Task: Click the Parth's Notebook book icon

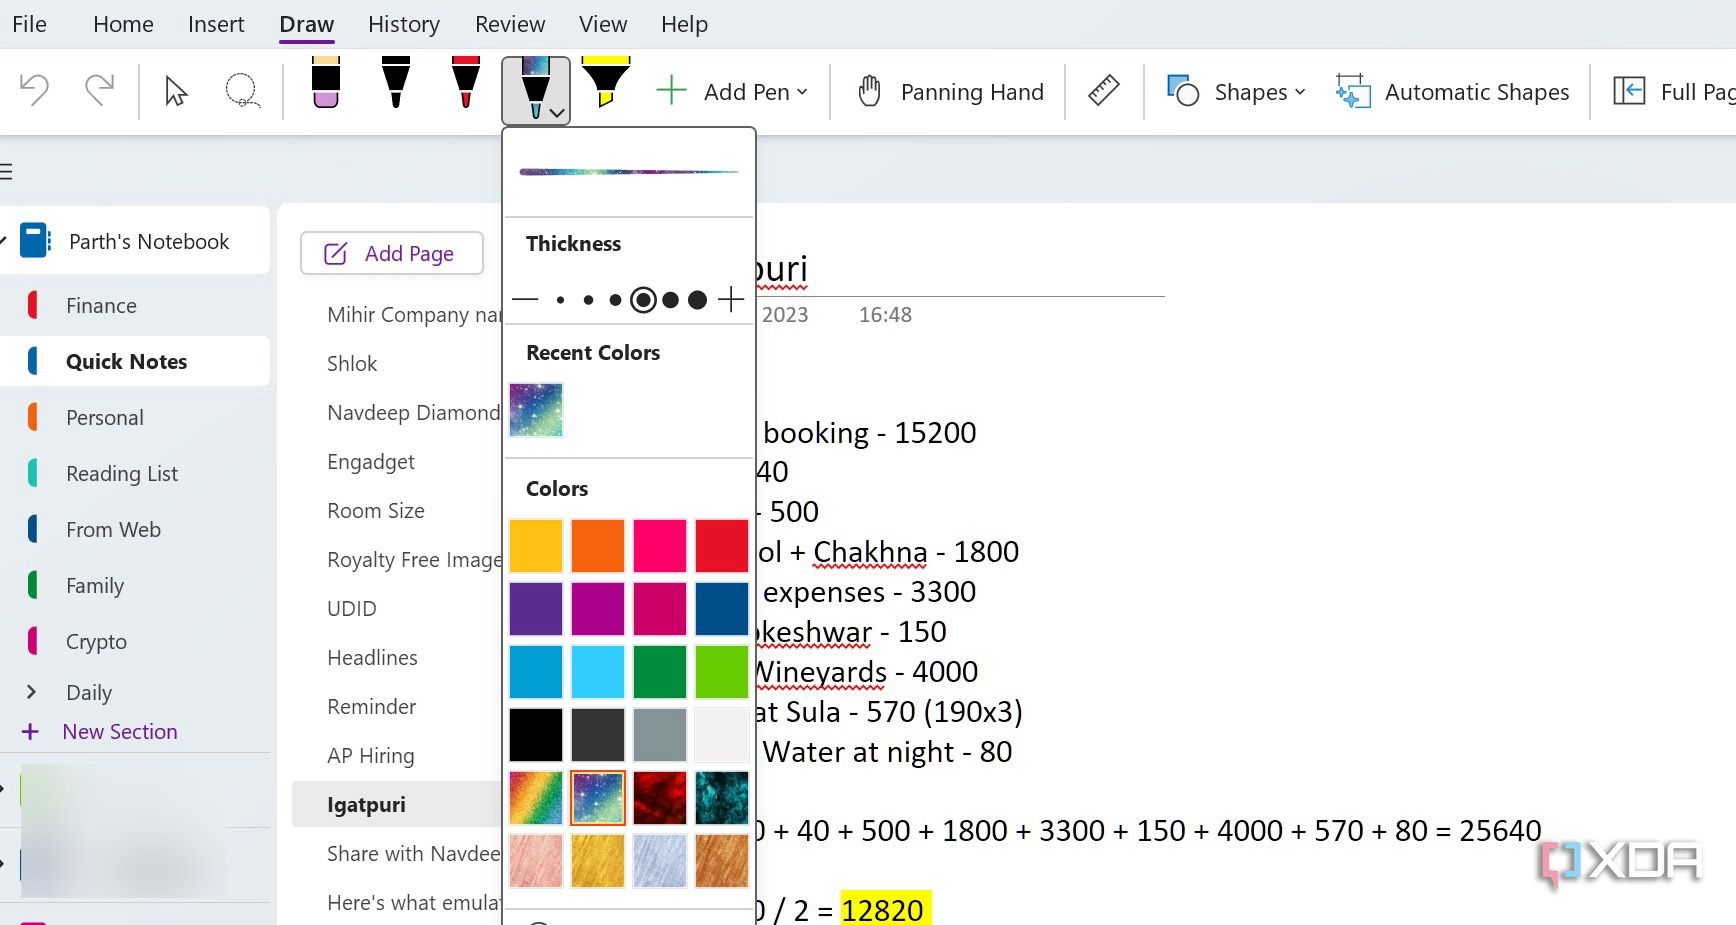Action: (36, 241)
